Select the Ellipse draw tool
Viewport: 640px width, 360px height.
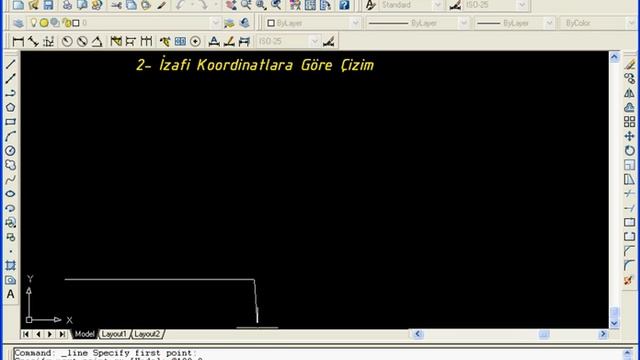[11, 194]
